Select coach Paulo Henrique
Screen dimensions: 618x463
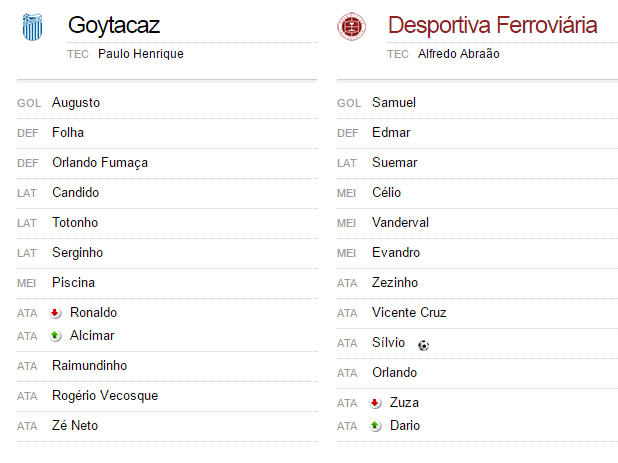click(x=141, y=54)
